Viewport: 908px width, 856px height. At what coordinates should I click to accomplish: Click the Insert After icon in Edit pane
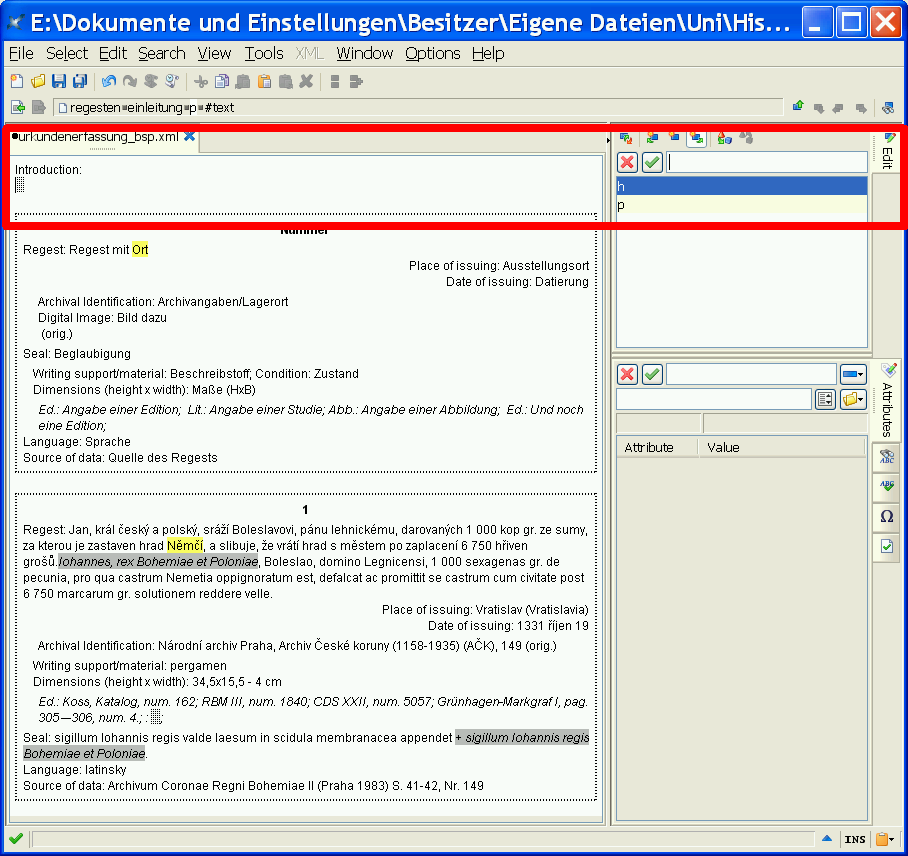(x=697, y=138)
